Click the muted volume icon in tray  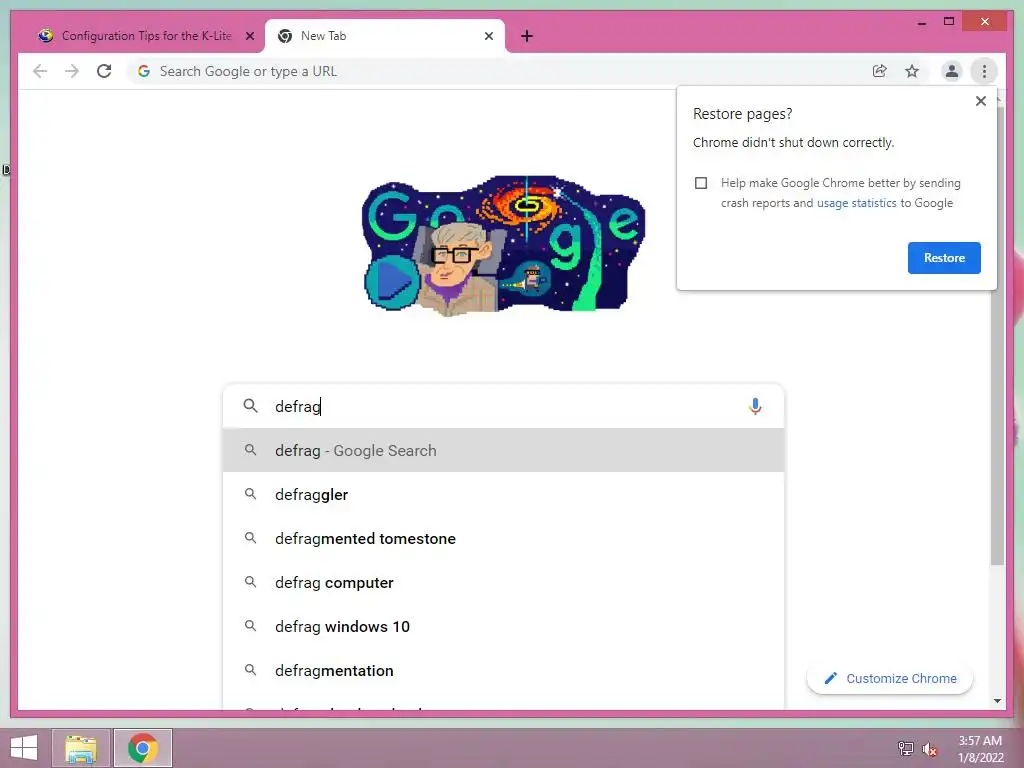coord(929,749)
